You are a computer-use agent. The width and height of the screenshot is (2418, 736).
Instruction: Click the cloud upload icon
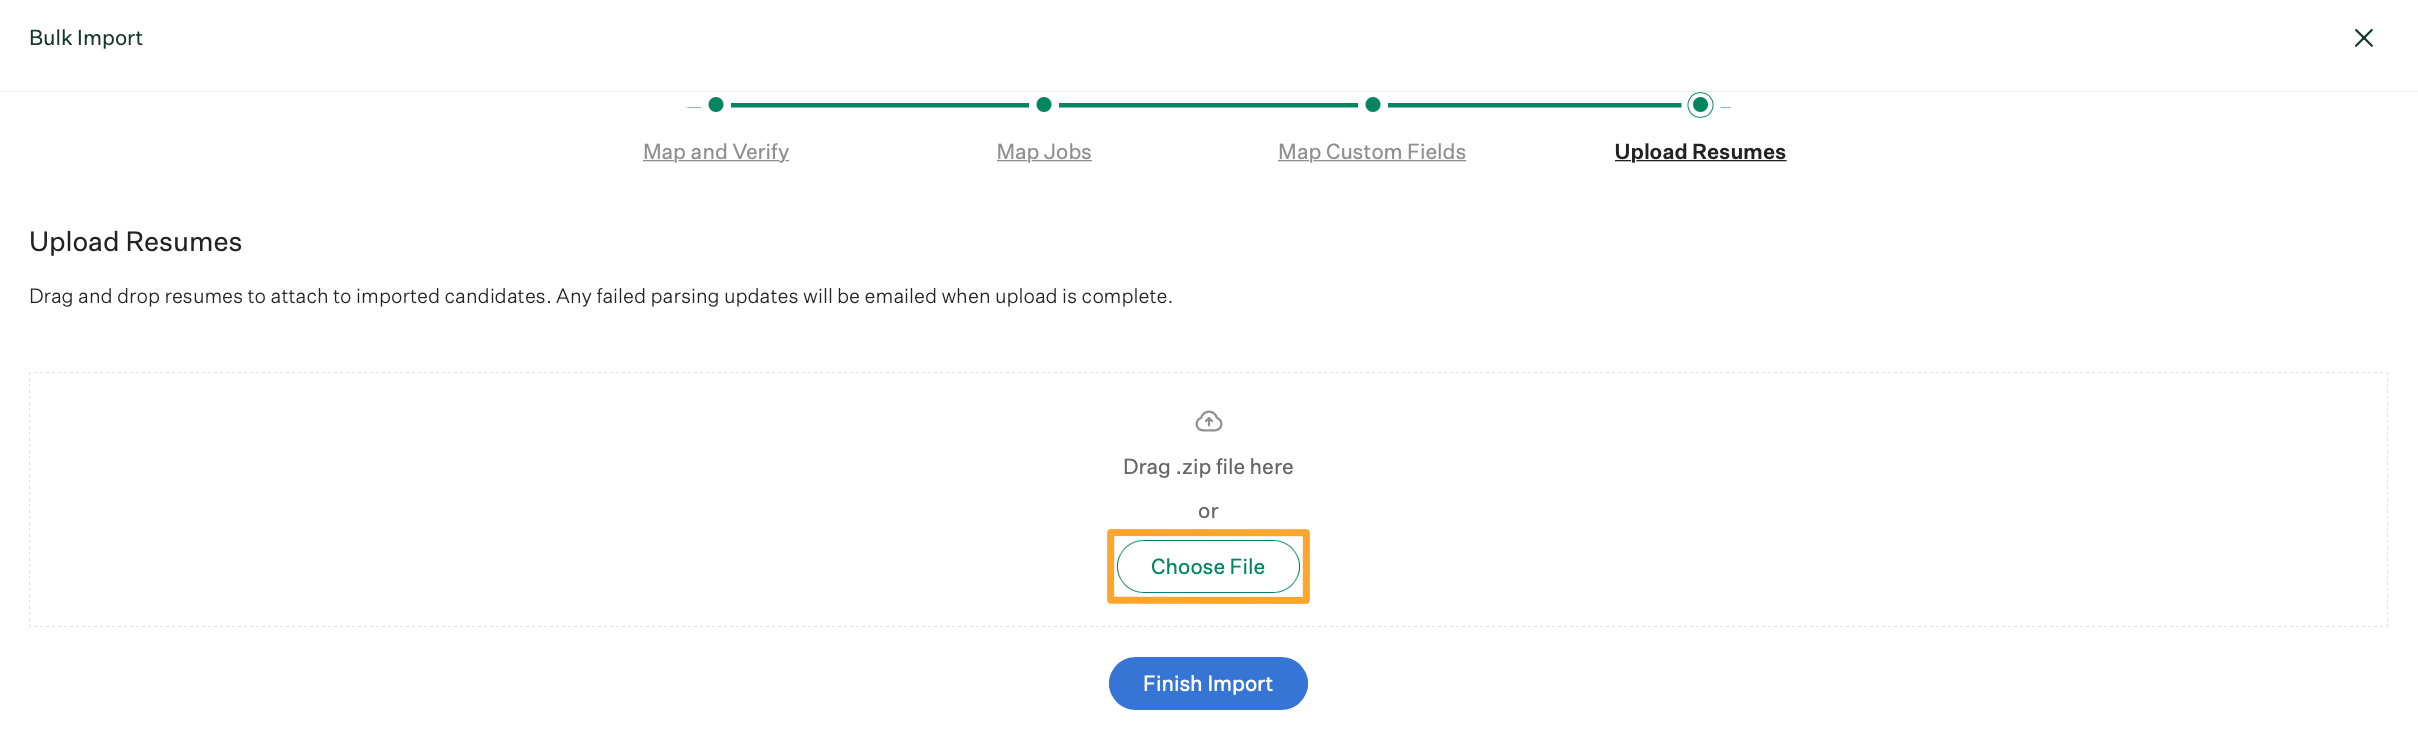point(1208,421)
